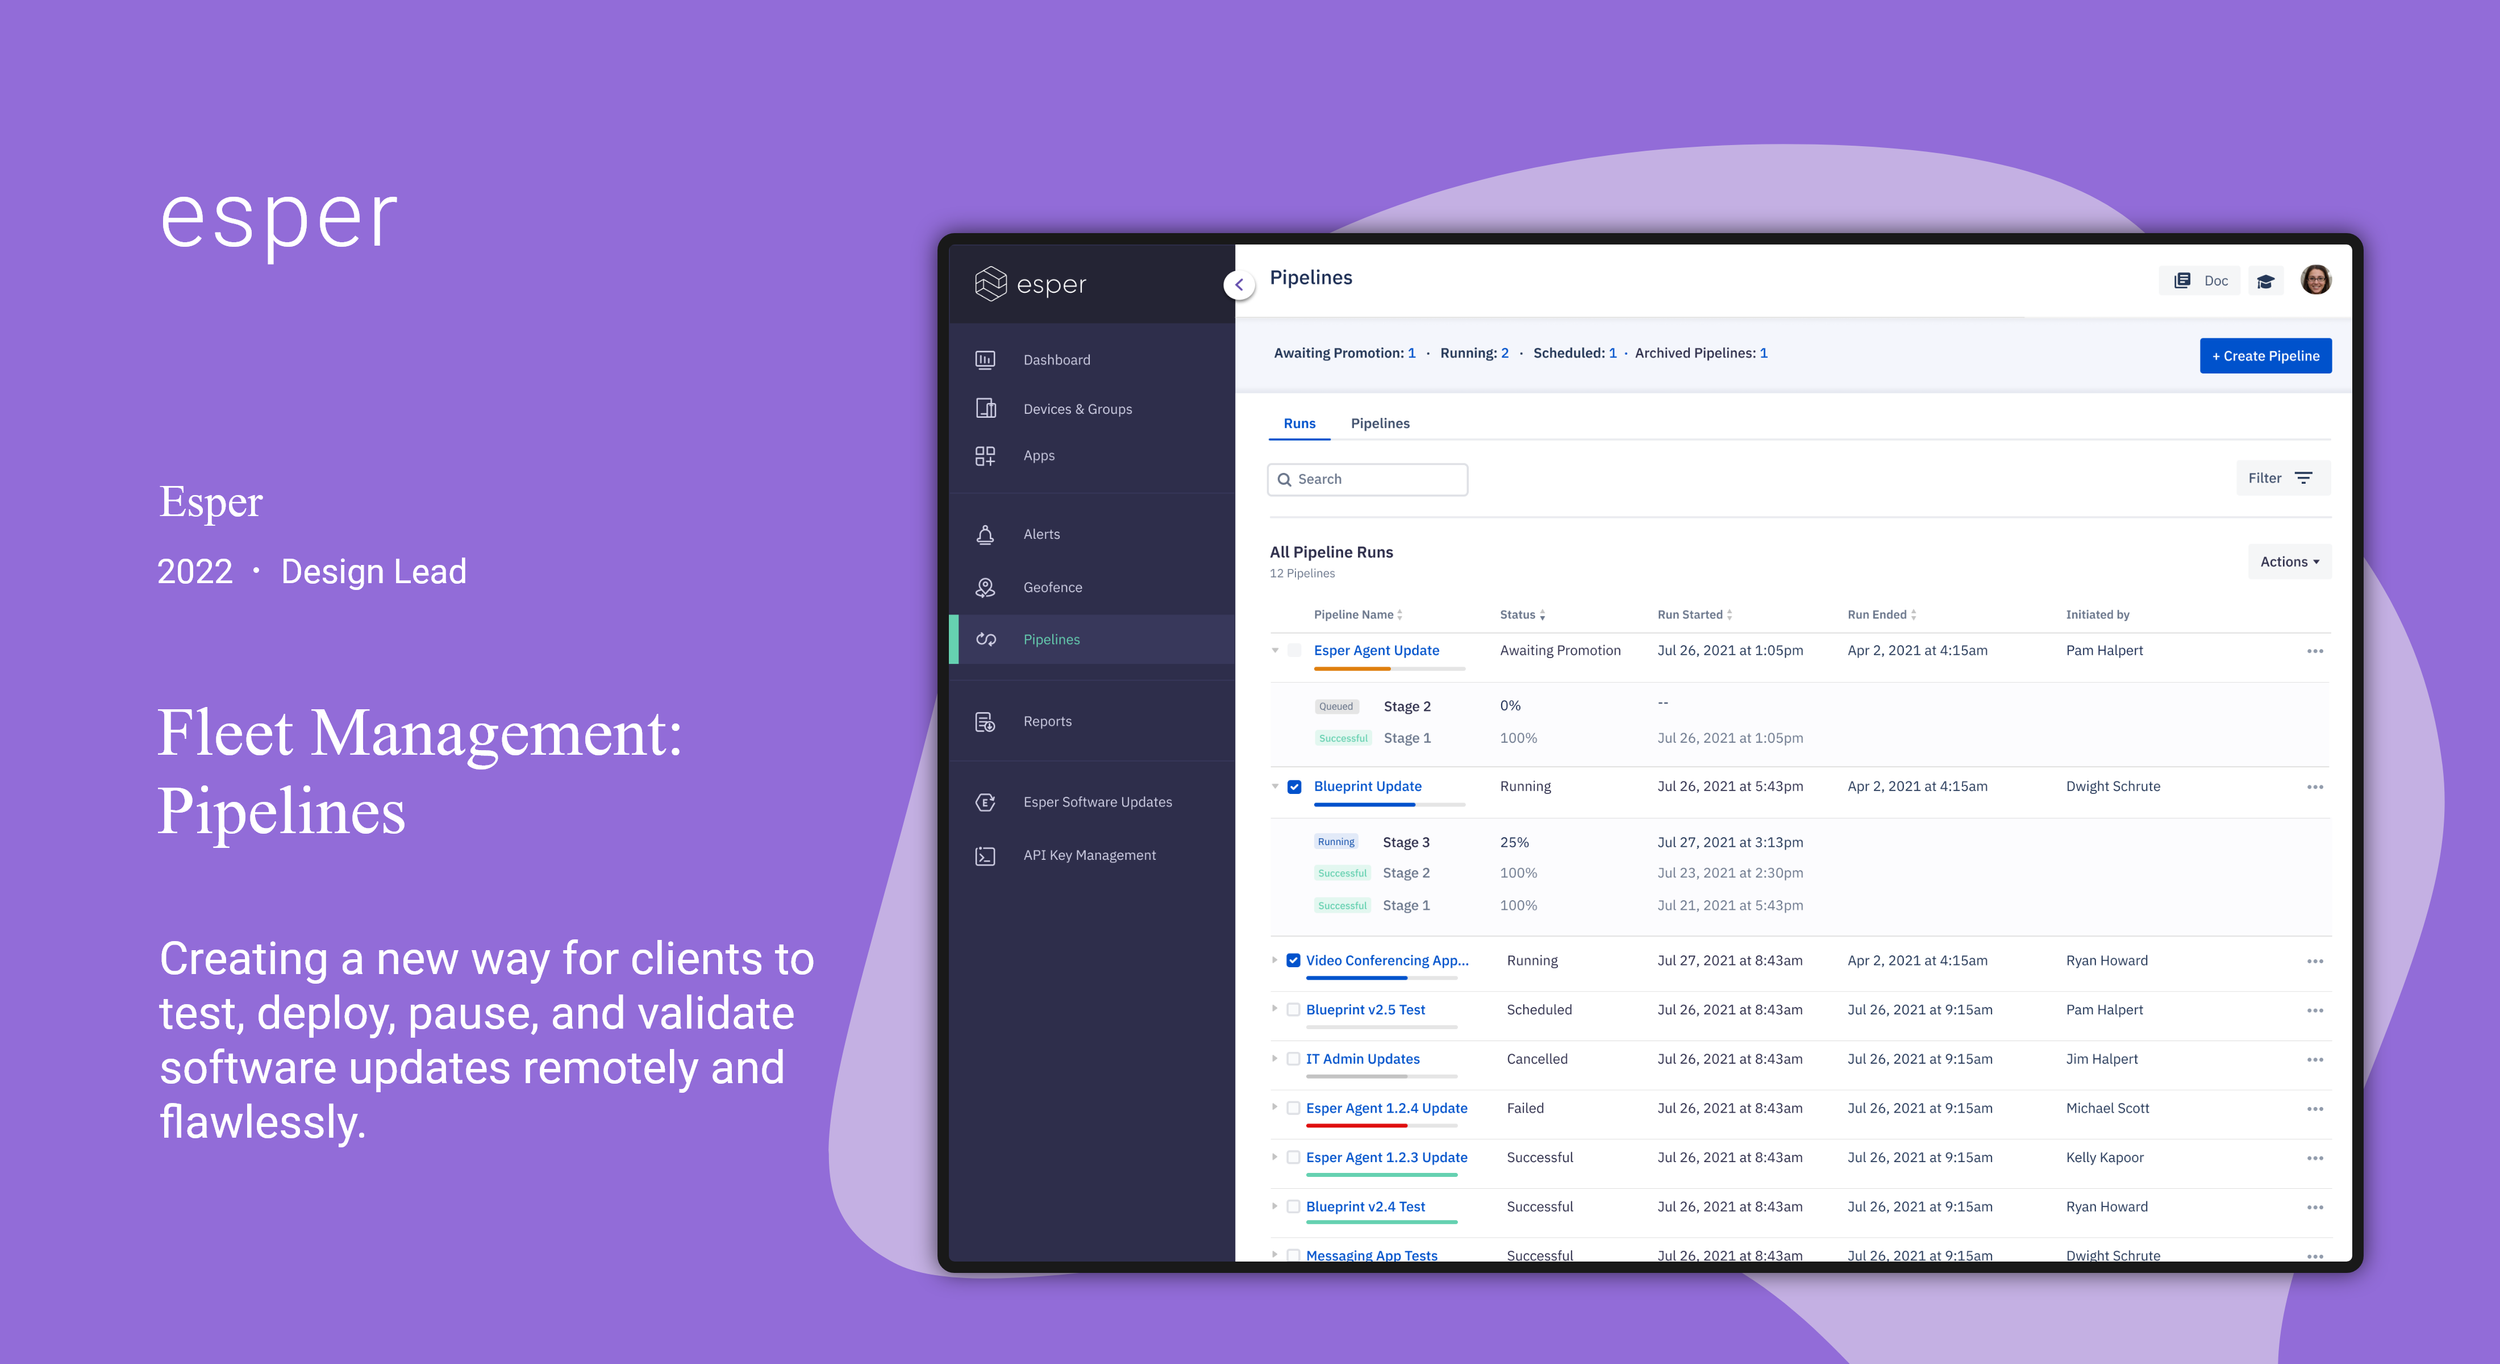Image resolution: width=2500 pixels, height=1364 pixels.
Task: Open Dashboard from the sidebar
Action: (x=1056, y=360)
